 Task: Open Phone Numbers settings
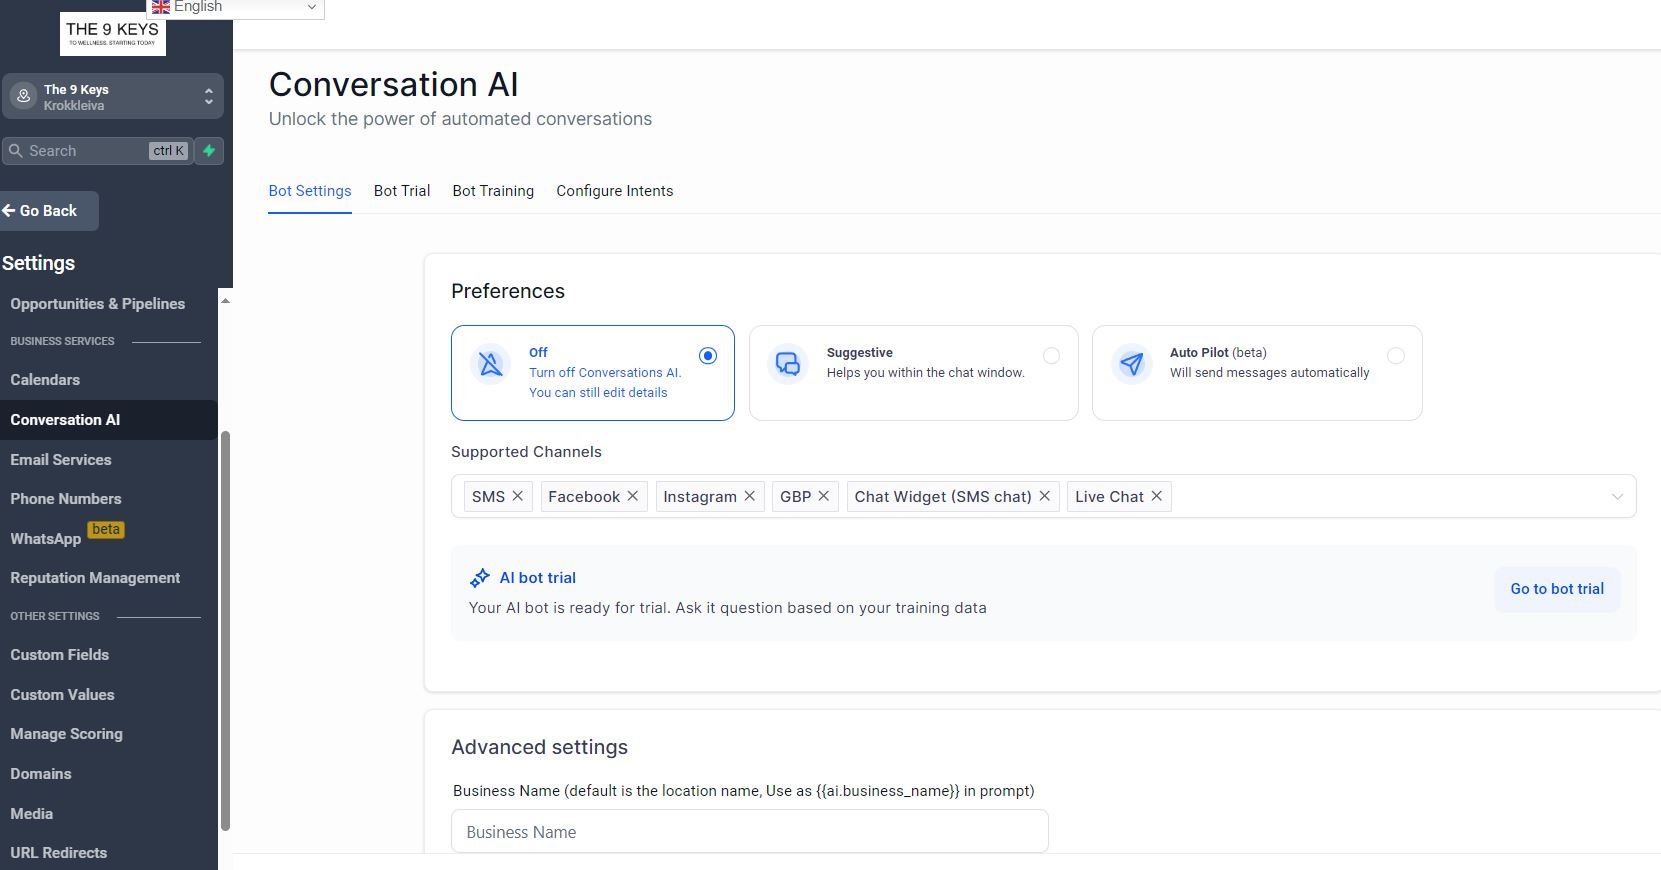(66, 499)
